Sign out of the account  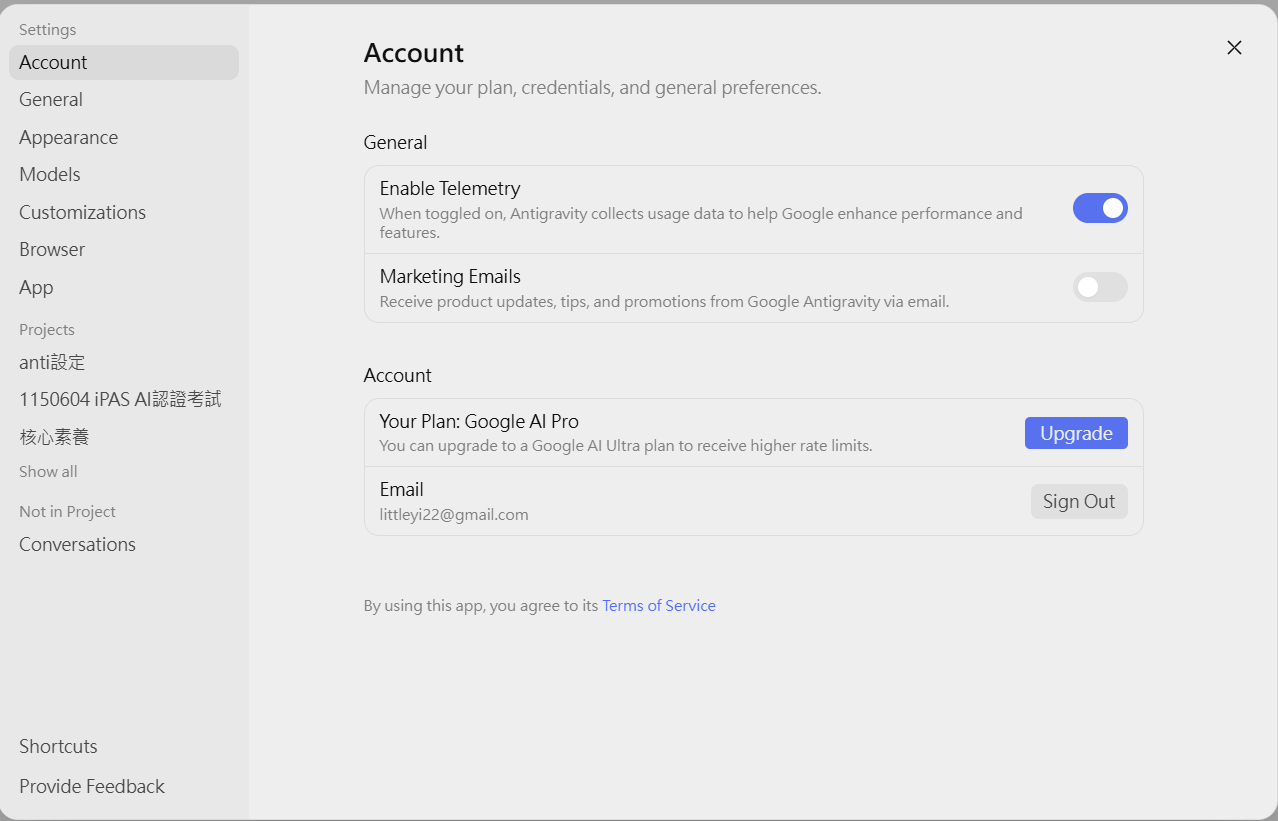[1079, 501]
